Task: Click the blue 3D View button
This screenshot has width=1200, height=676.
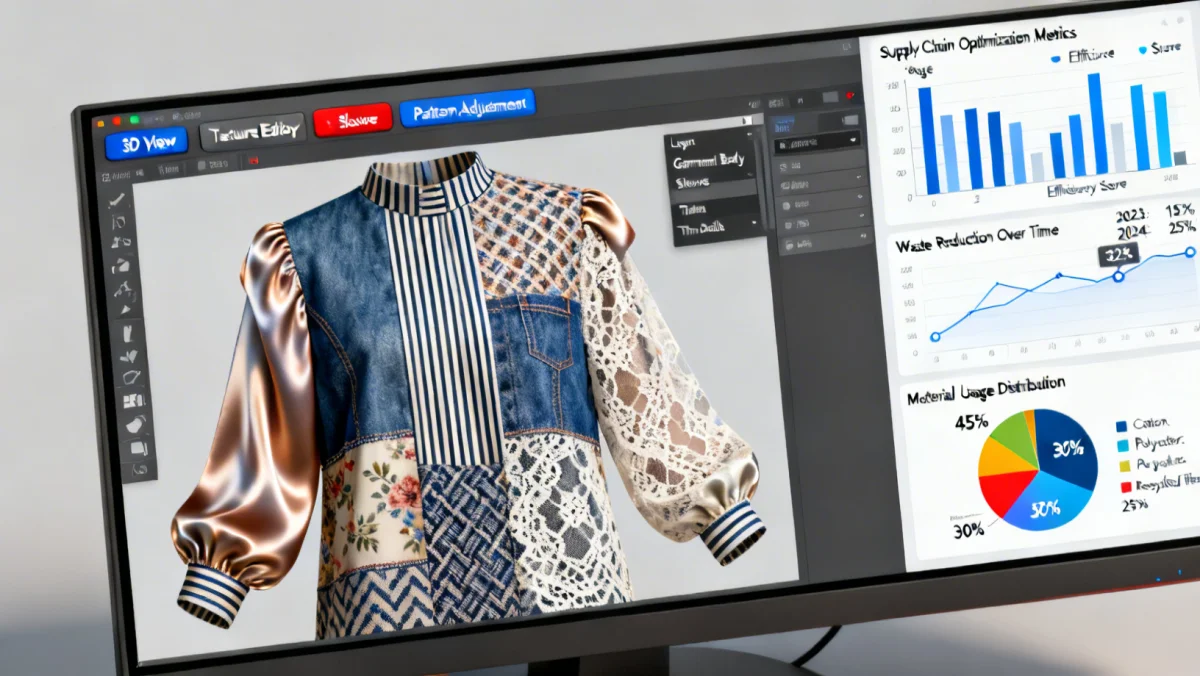Action: coord(147,144)
